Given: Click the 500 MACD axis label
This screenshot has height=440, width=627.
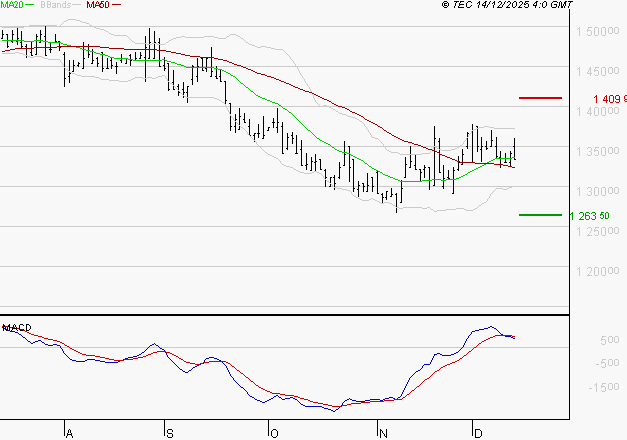Looking at the screenshot, I should (610, 340).
